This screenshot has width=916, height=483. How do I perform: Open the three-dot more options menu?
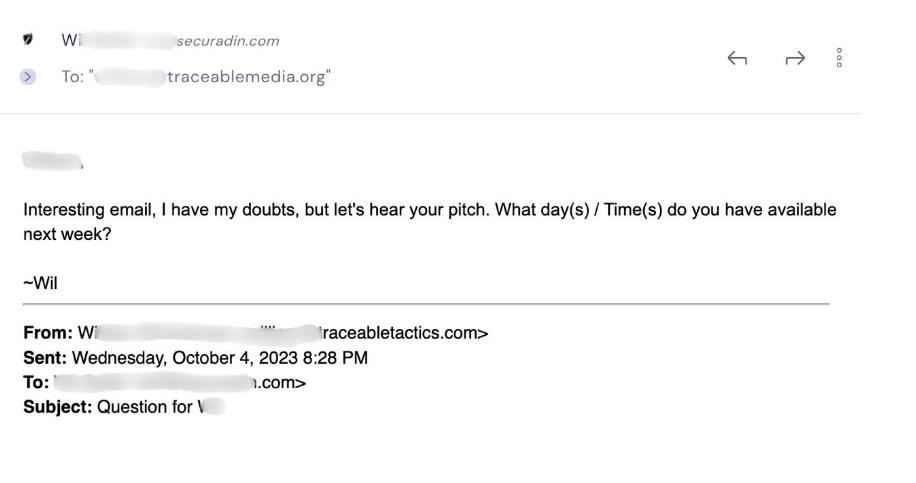tap(839, 57)
